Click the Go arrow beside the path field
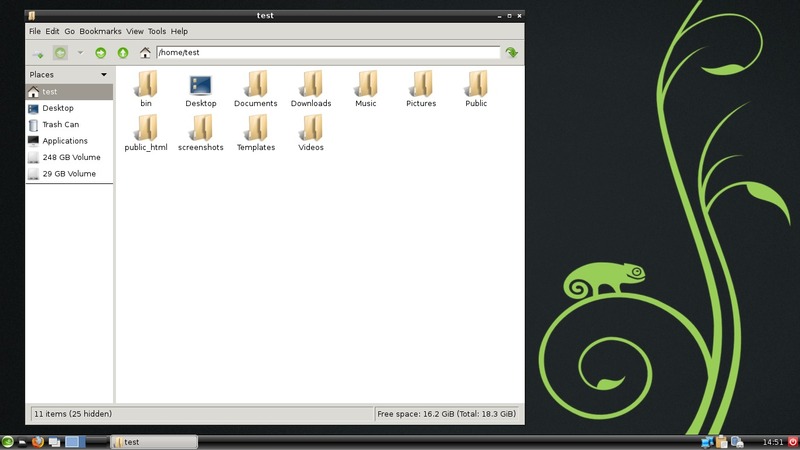This screenshot has height=450, width=800. pos(511,53)
